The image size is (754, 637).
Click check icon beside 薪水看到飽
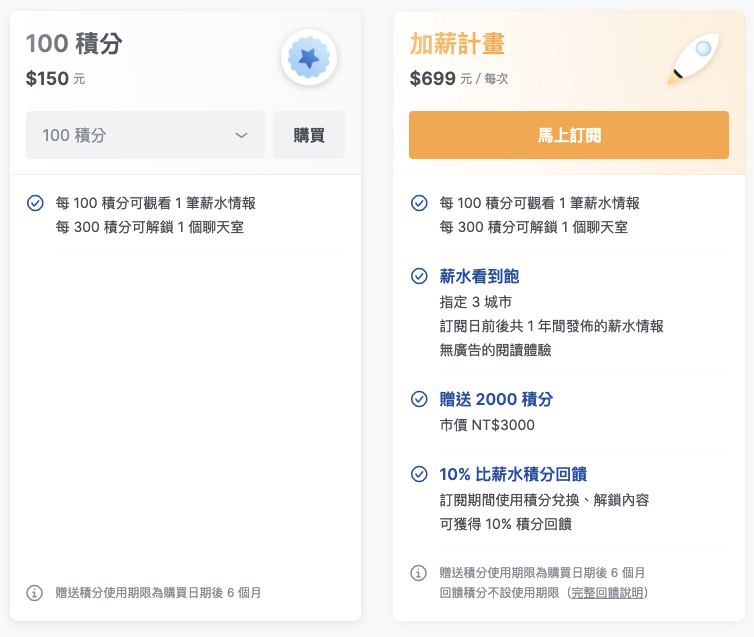click(419, 276)
